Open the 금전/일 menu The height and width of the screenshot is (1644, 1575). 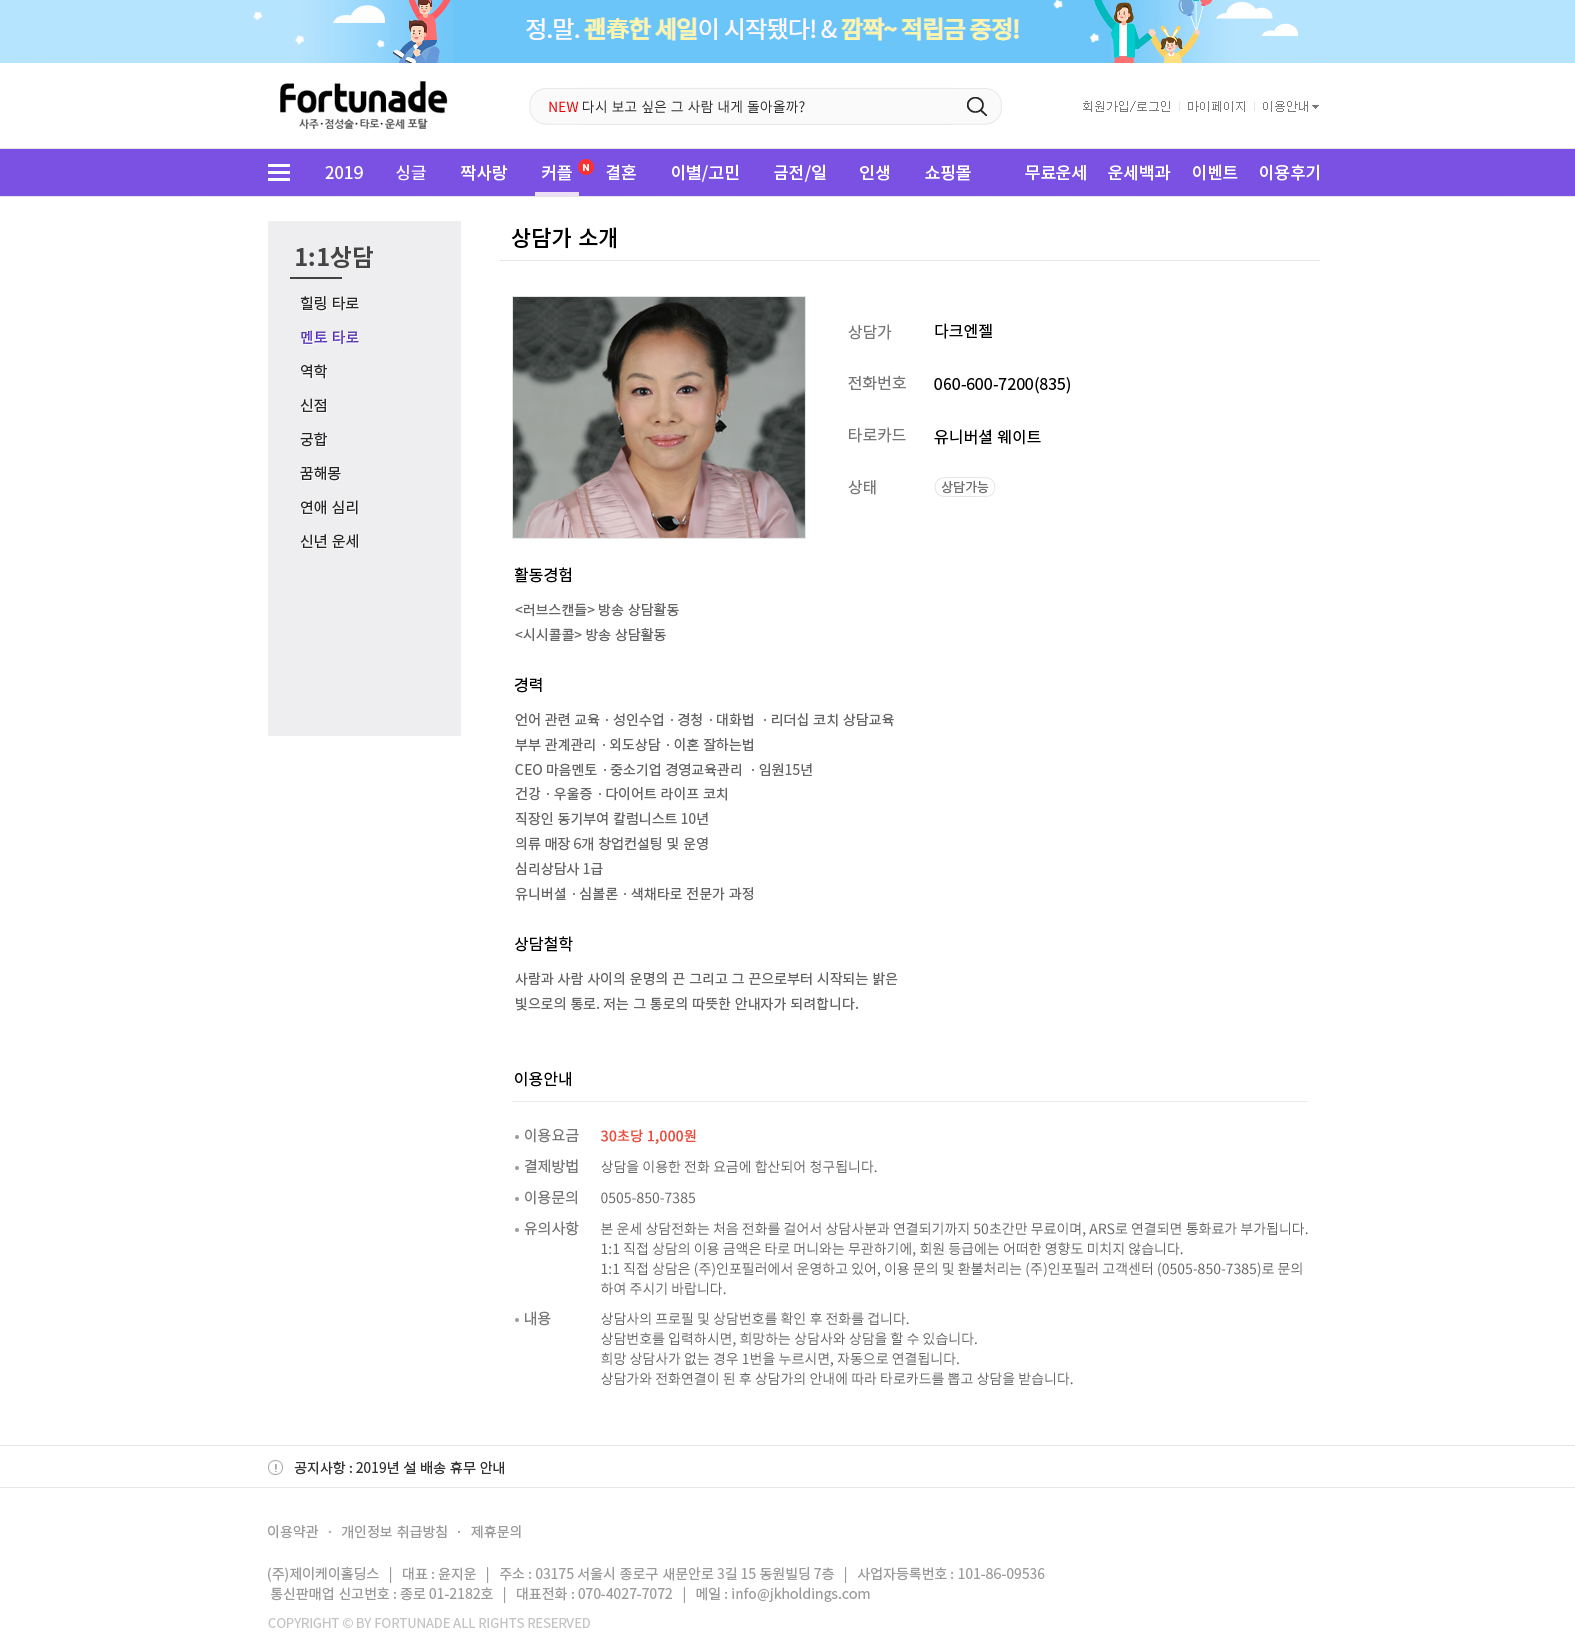tap(800, 173)
